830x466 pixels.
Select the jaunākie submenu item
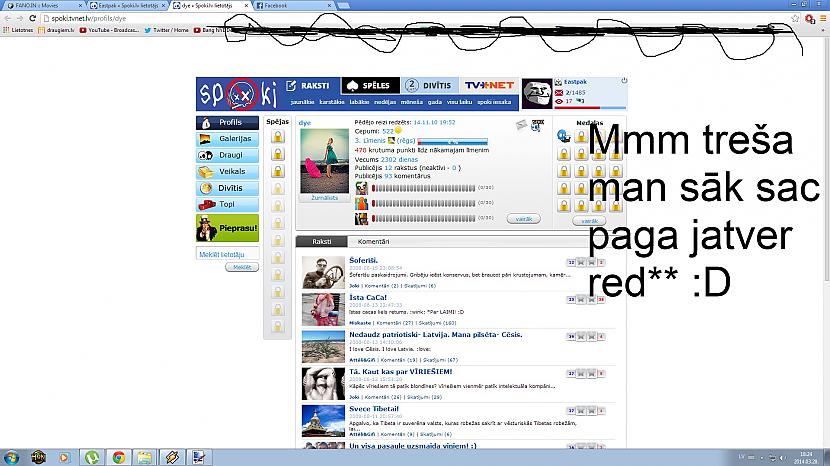pyautogui.click(x=302, y=102)
